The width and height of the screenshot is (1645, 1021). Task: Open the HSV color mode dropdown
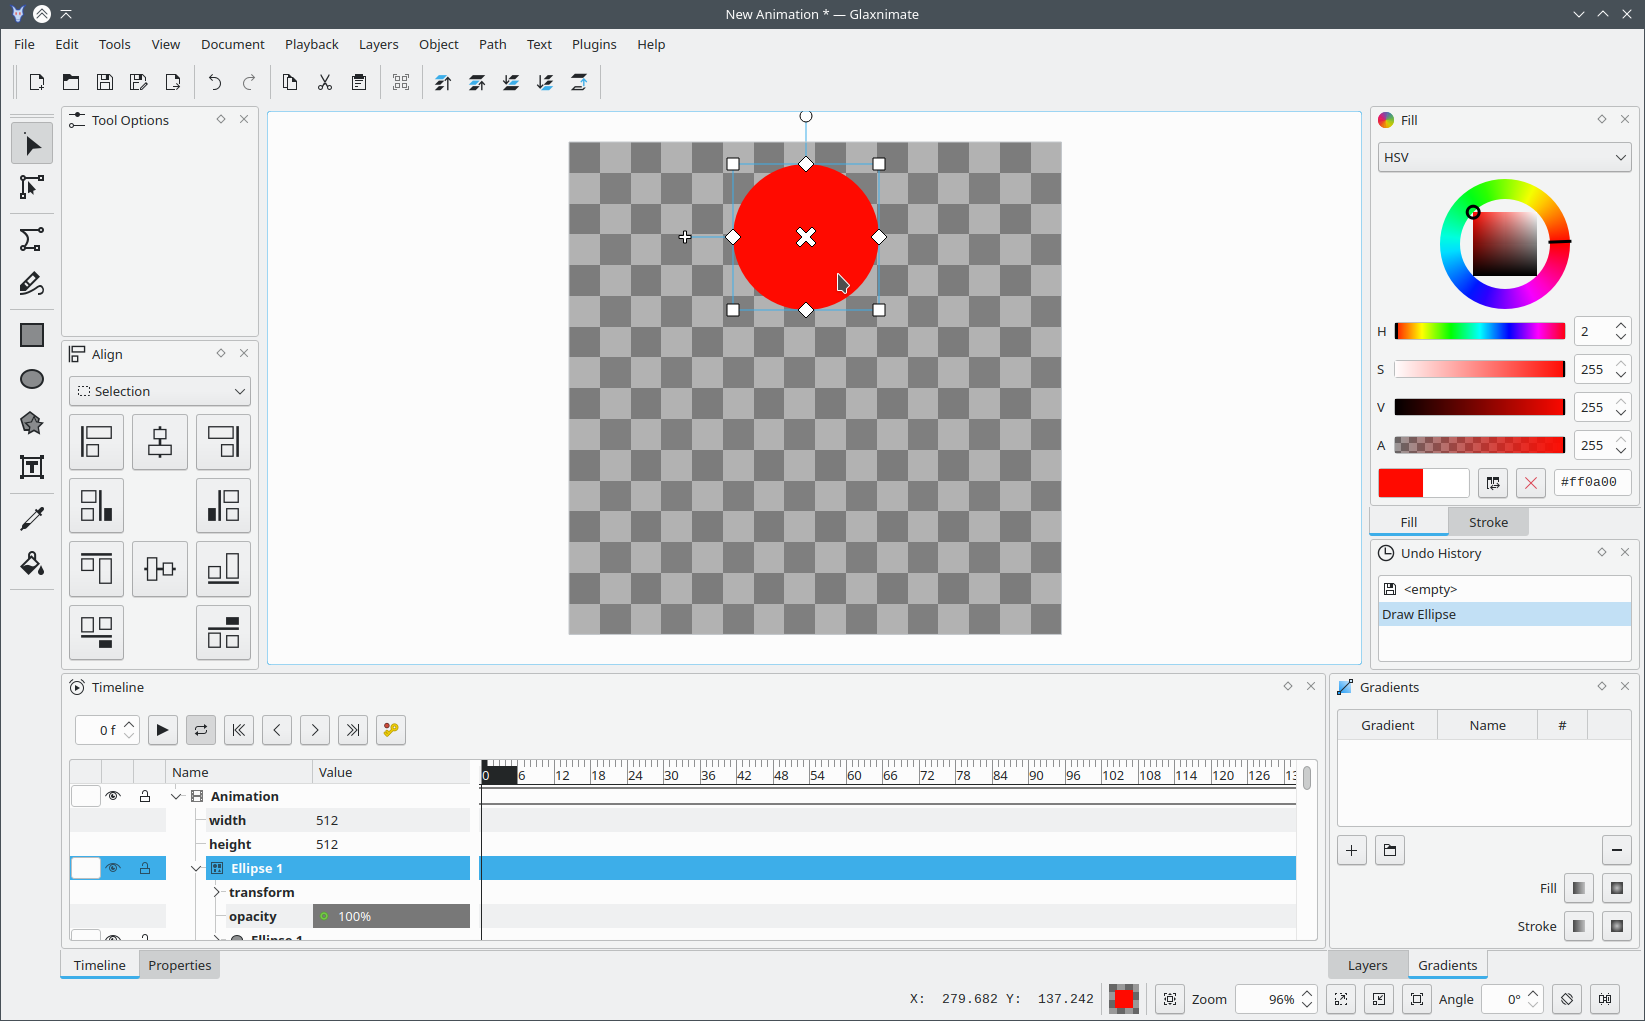click(x=1504, y=157)
